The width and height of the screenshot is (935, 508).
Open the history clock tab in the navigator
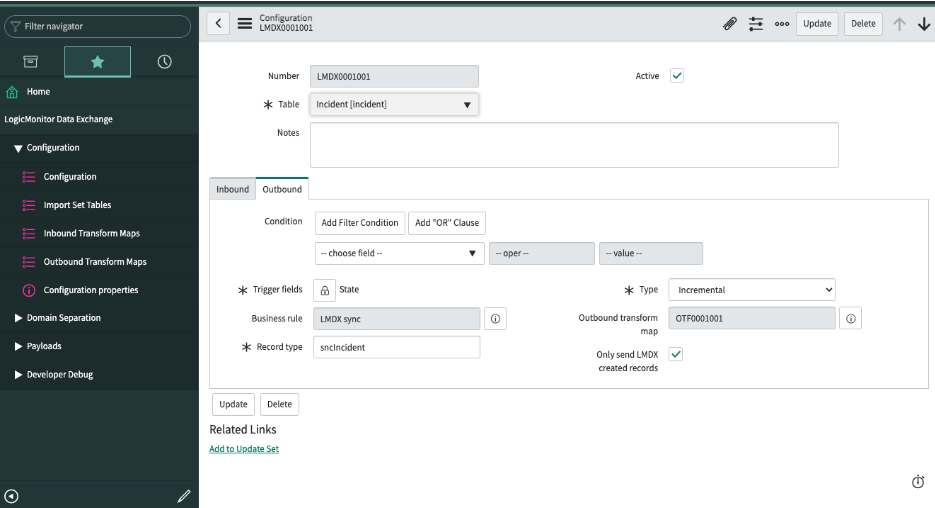(x=165, y=61)
